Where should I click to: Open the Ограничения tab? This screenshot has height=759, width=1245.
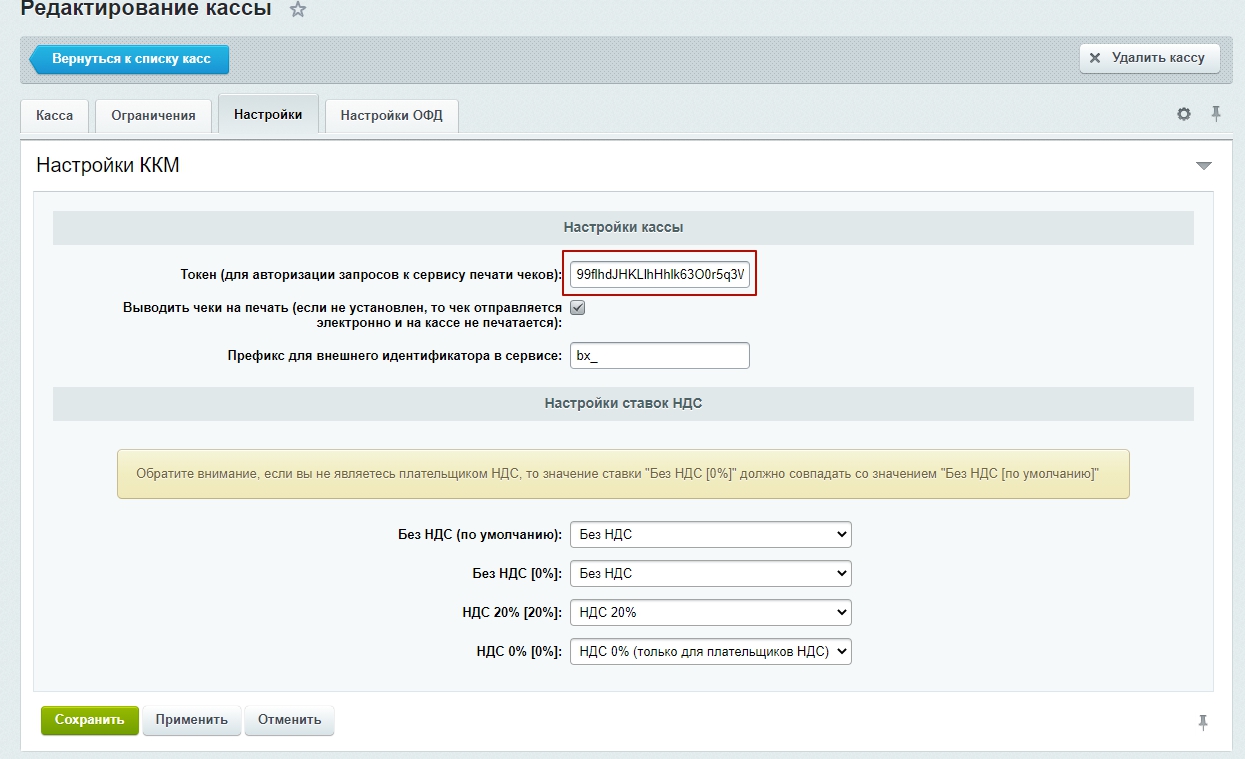coord(153,115)
